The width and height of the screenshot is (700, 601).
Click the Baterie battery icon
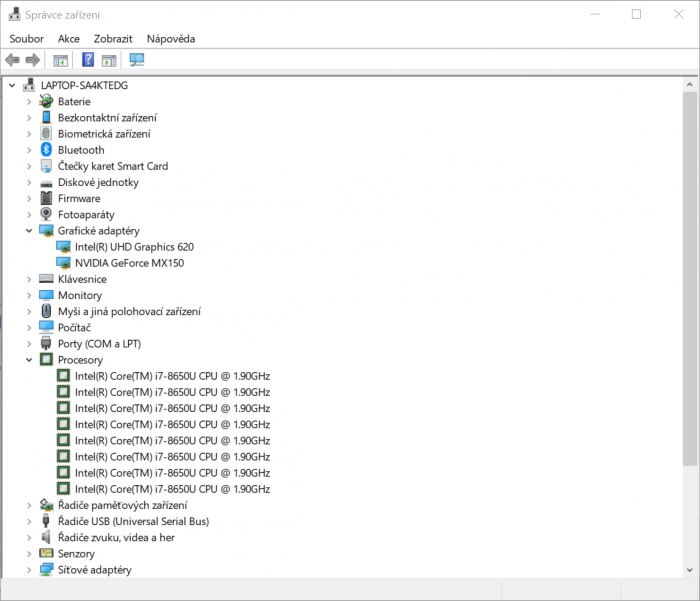(x=46, y=101)
